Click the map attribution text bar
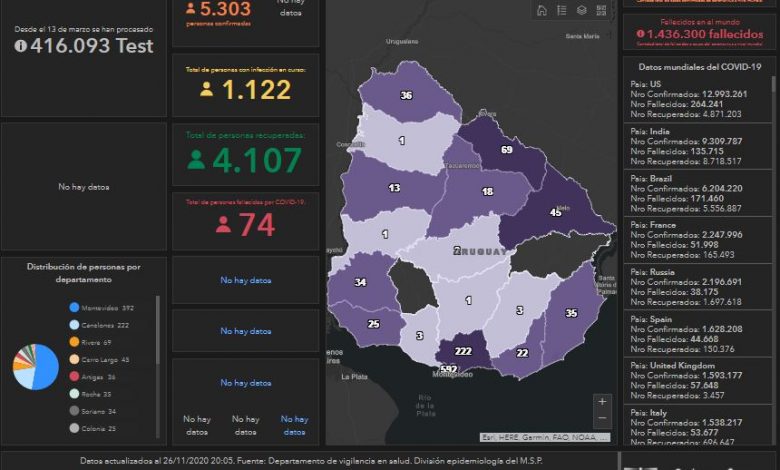The width and height of the screenshot is (780, 470). (x=545, y=438)
